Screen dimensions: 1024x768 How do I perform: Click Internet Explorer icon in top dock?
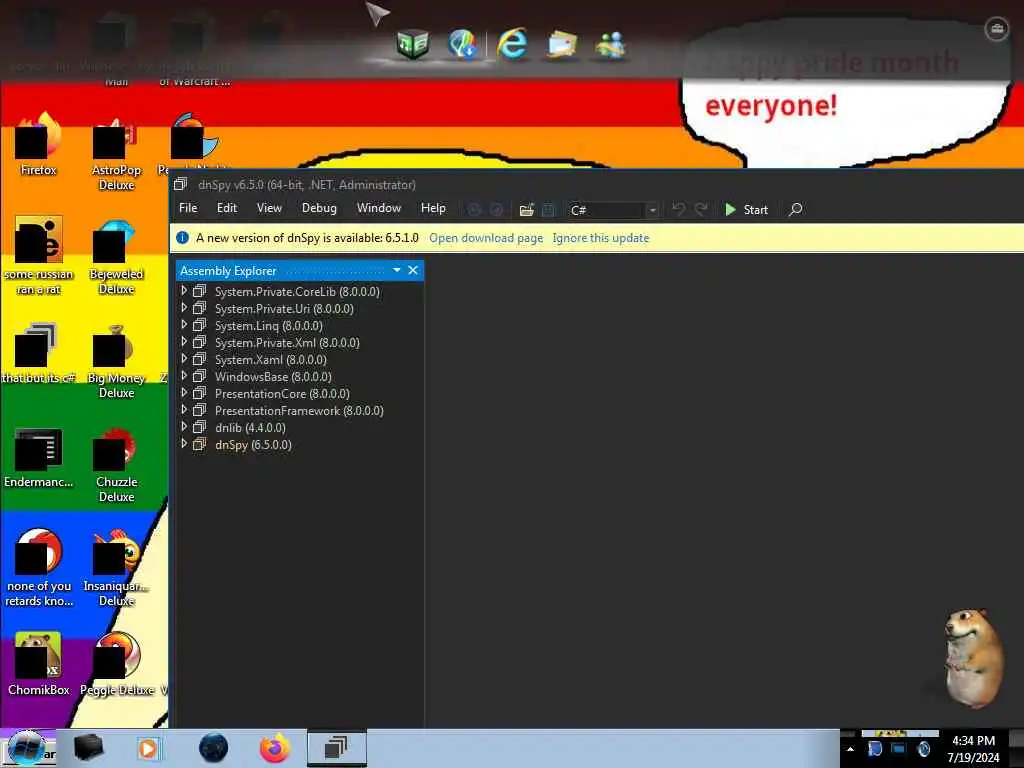click(x=512, y=44)
